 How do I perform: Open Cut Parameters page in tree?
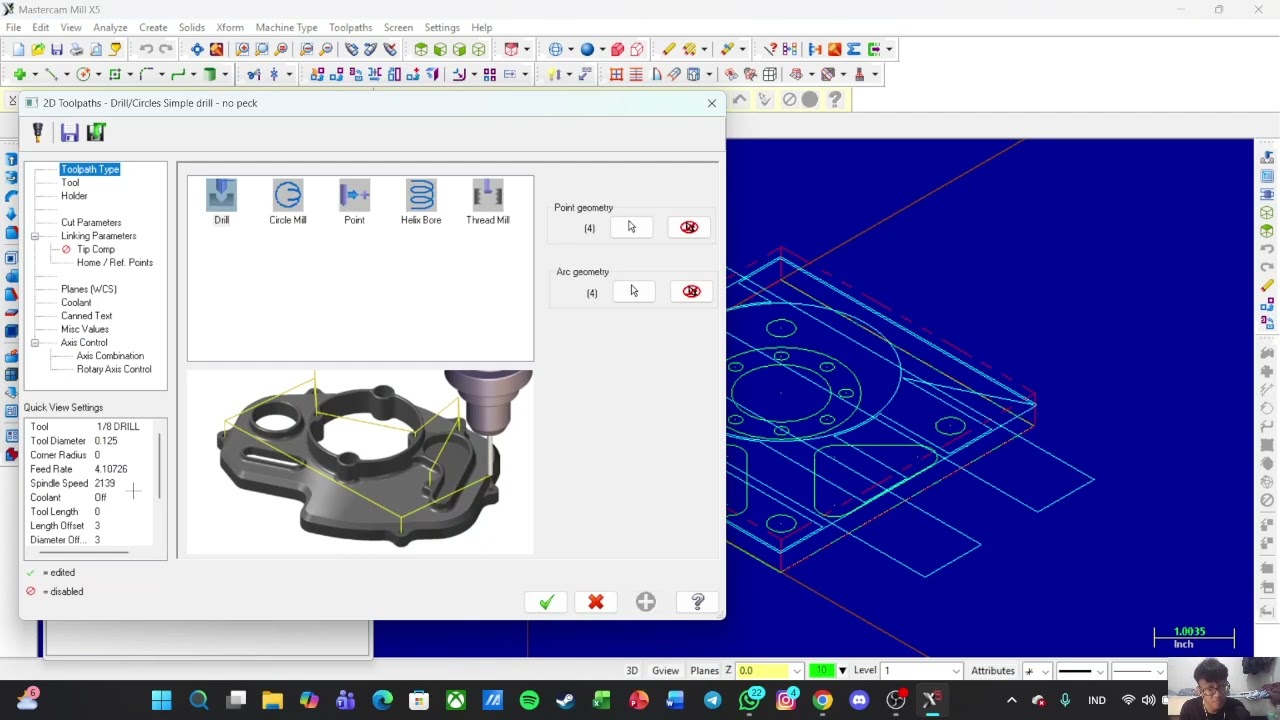pos(91,223)
